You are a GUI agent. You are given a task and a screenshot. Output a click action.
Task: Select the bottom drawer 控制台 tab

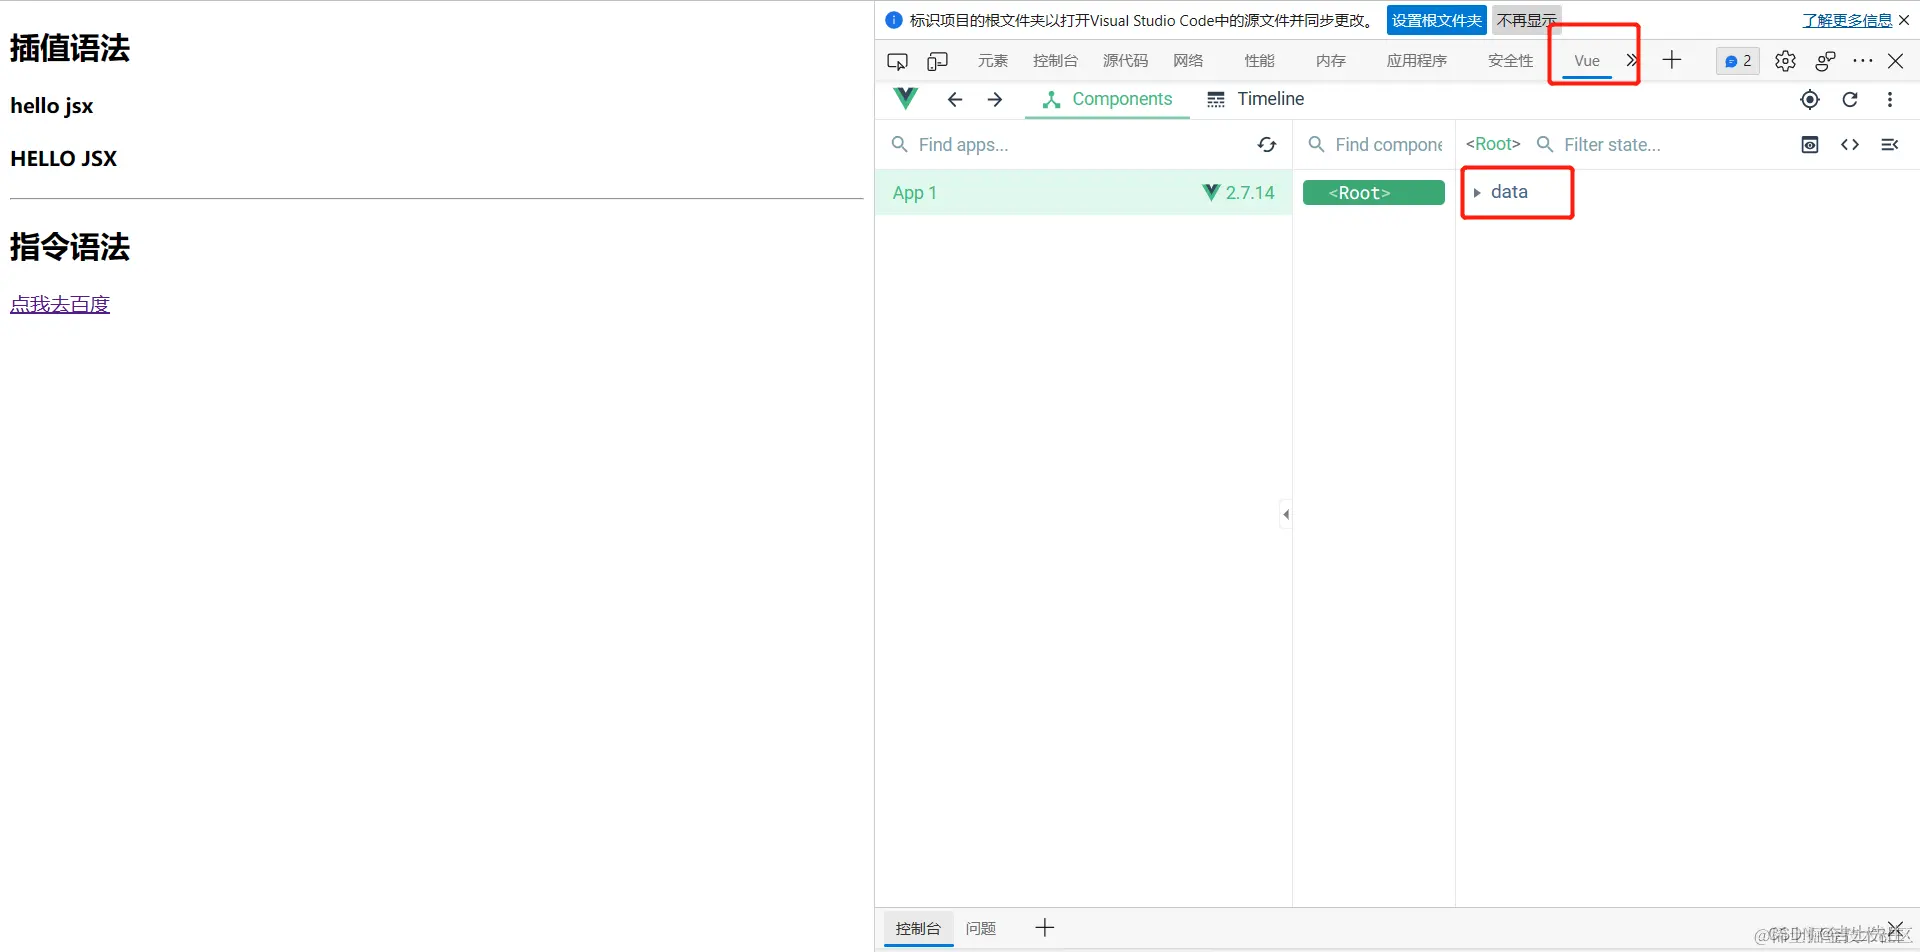tap(918, 928)
